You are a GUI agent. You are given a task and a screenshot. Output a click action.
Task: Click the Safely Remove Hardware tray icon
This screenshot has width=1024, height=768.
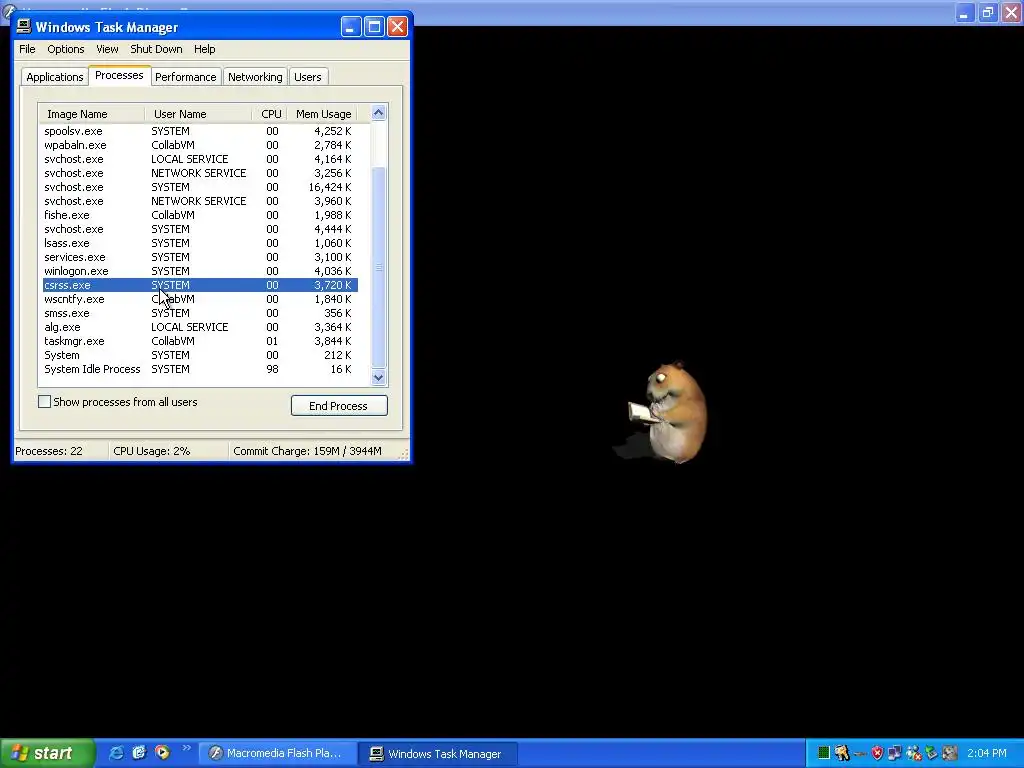(931, 753)
